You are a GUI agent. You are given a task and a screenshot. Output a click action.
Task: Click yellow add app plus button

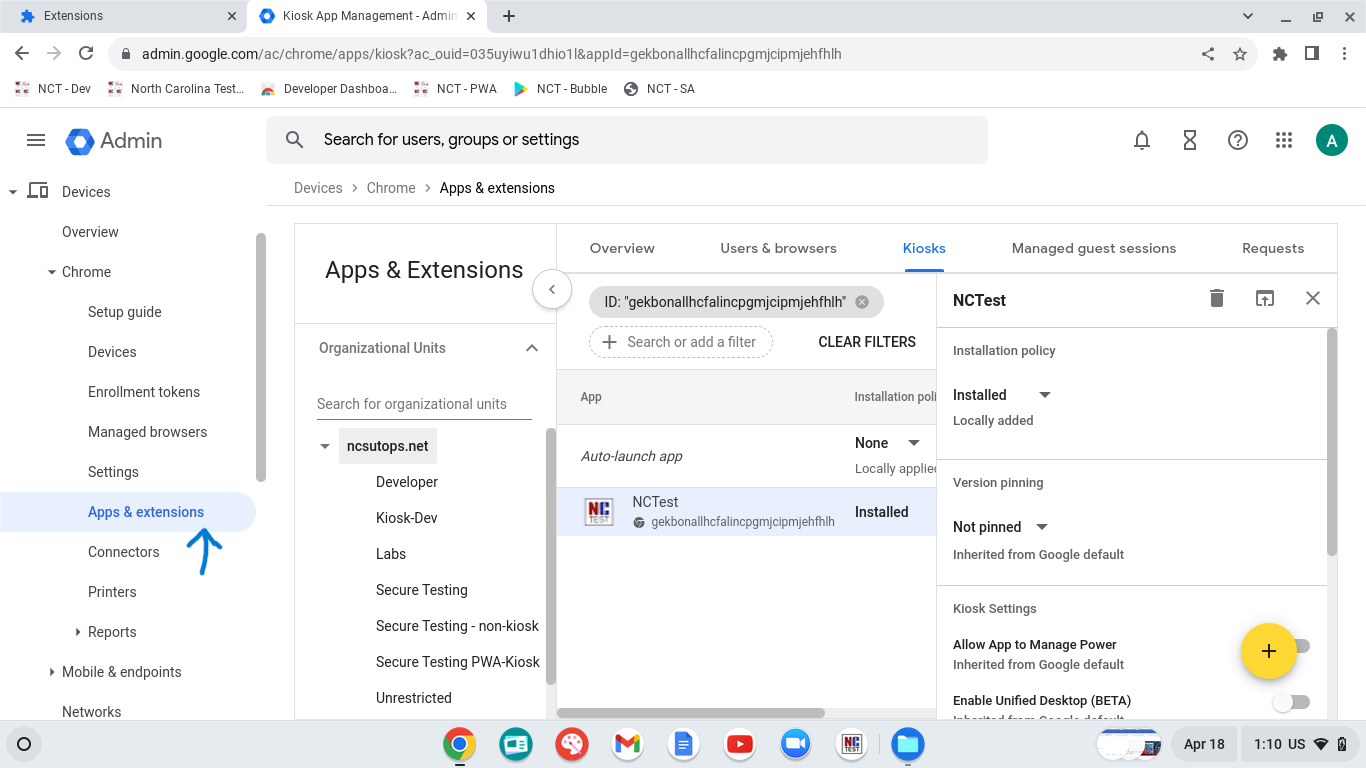tap(1269, 651)
